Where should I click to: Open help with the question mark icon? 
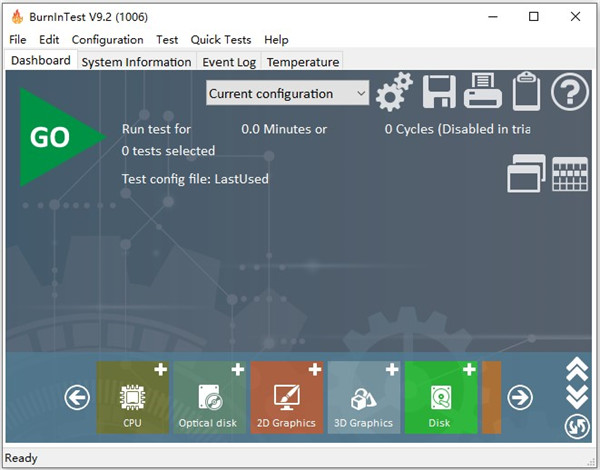(570, 92)
